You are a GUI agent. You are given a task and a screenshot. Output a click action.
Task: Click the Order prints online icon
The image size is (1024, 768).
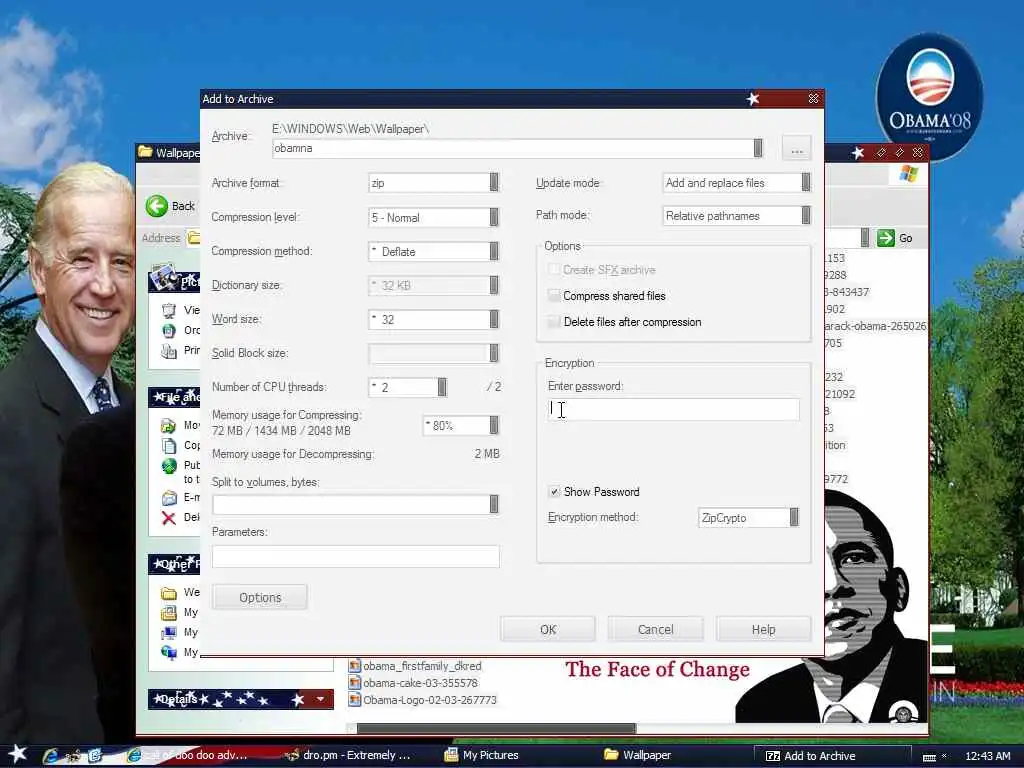point(168,330)
